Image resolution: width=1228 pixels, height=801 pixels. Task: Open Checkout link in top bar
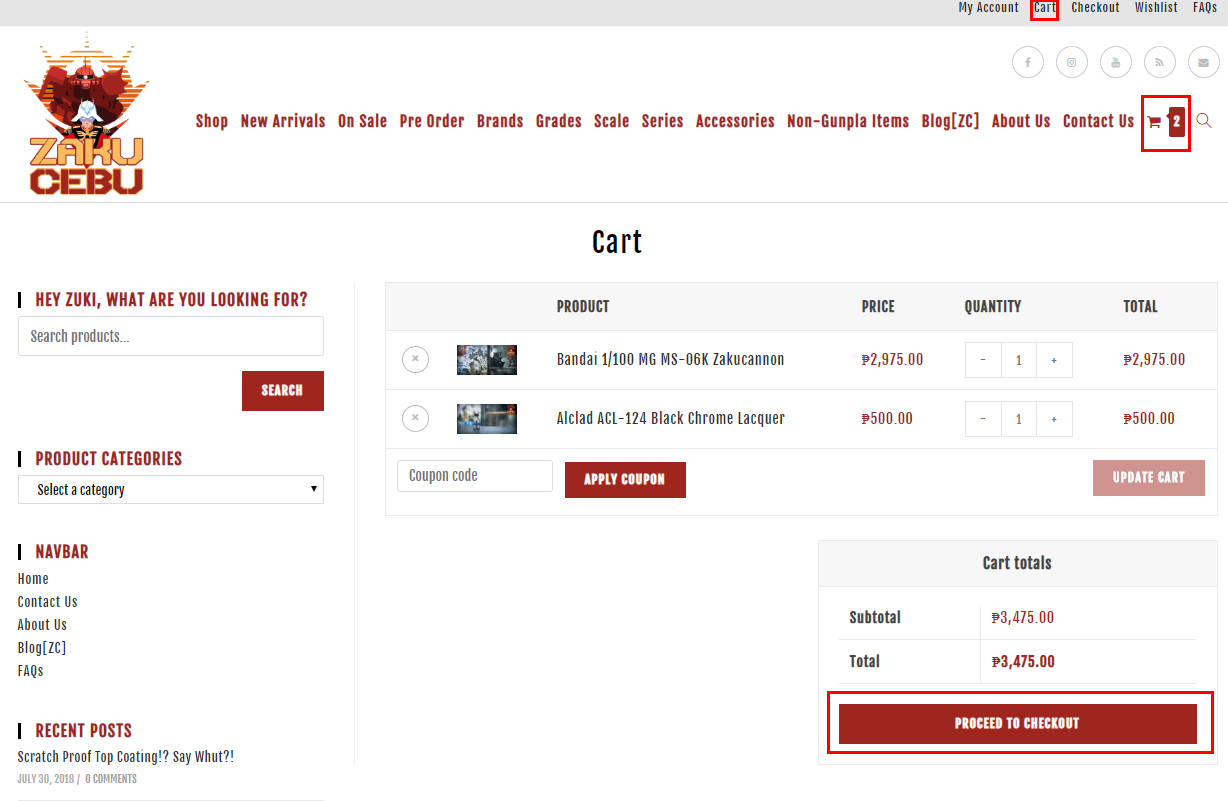pyautogui.click(x=1095, y=8)
